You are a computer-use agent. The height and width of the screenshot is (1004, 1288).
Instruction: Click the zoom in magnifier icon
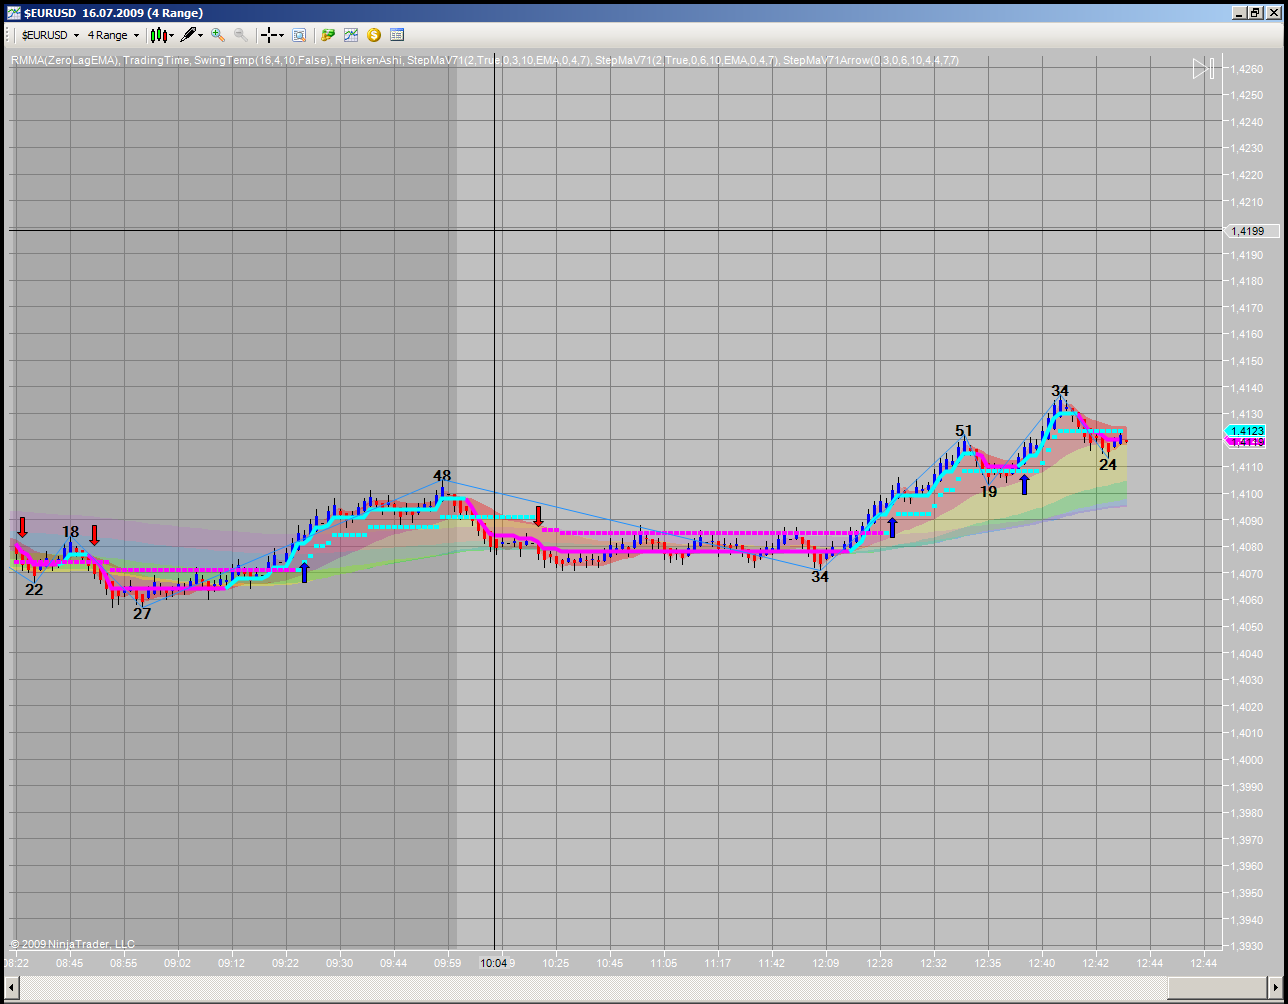[x=218, y=35]
